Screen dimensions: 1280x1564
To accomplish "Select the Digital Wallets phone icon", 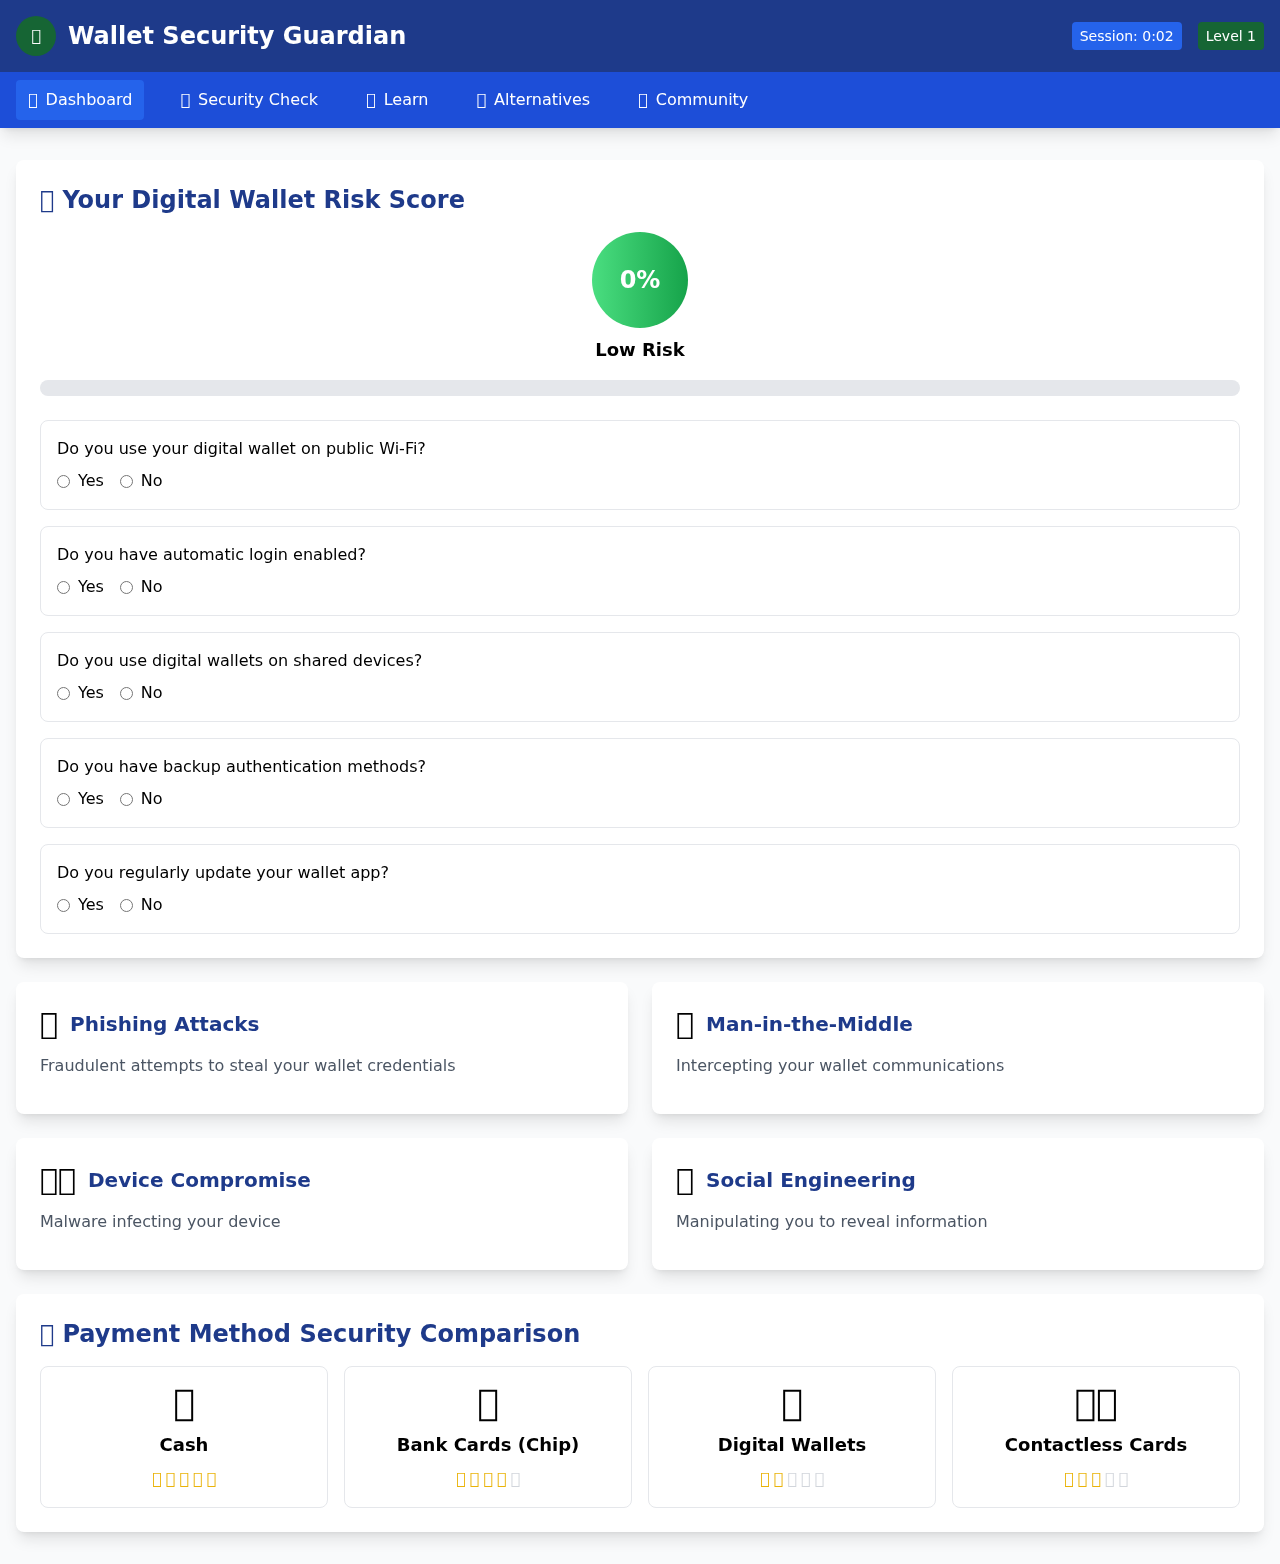I will tap(791, 1405).
